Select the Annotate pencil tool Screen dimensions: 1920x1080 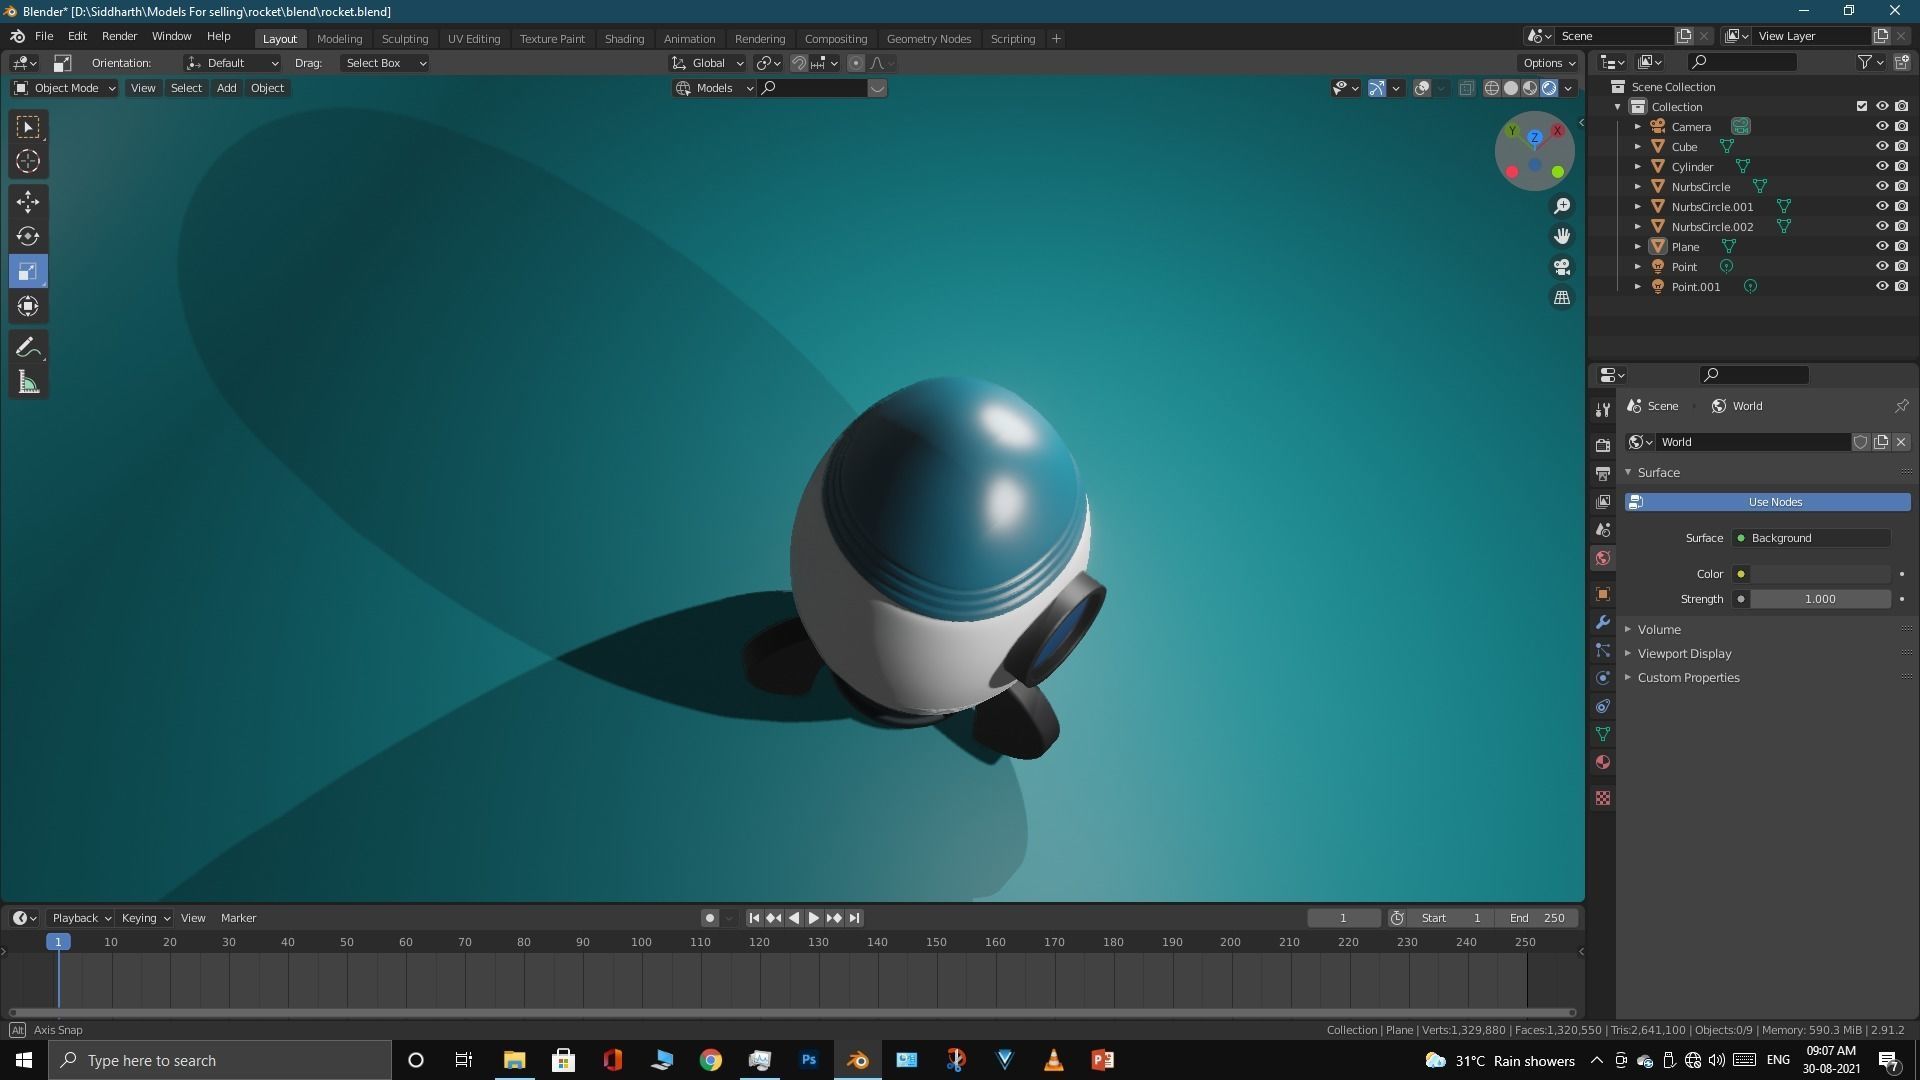point(28,347)
